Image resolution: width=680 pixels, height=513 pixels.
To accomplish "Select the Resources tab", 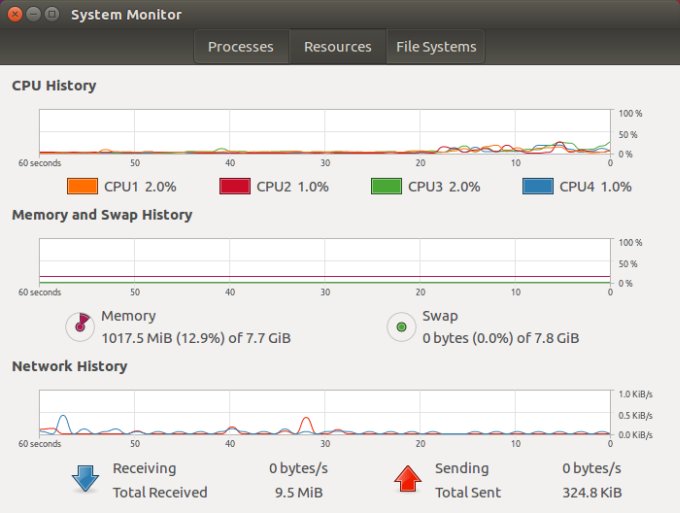I will point(337,47).
